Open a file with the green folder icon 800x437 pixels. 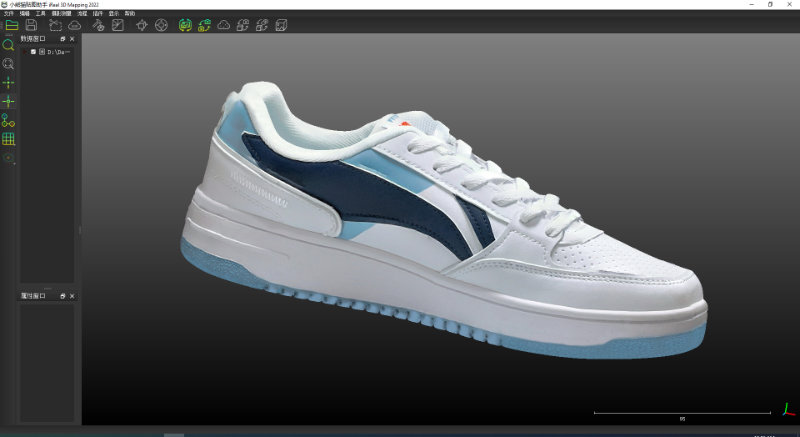coord(12,25)
